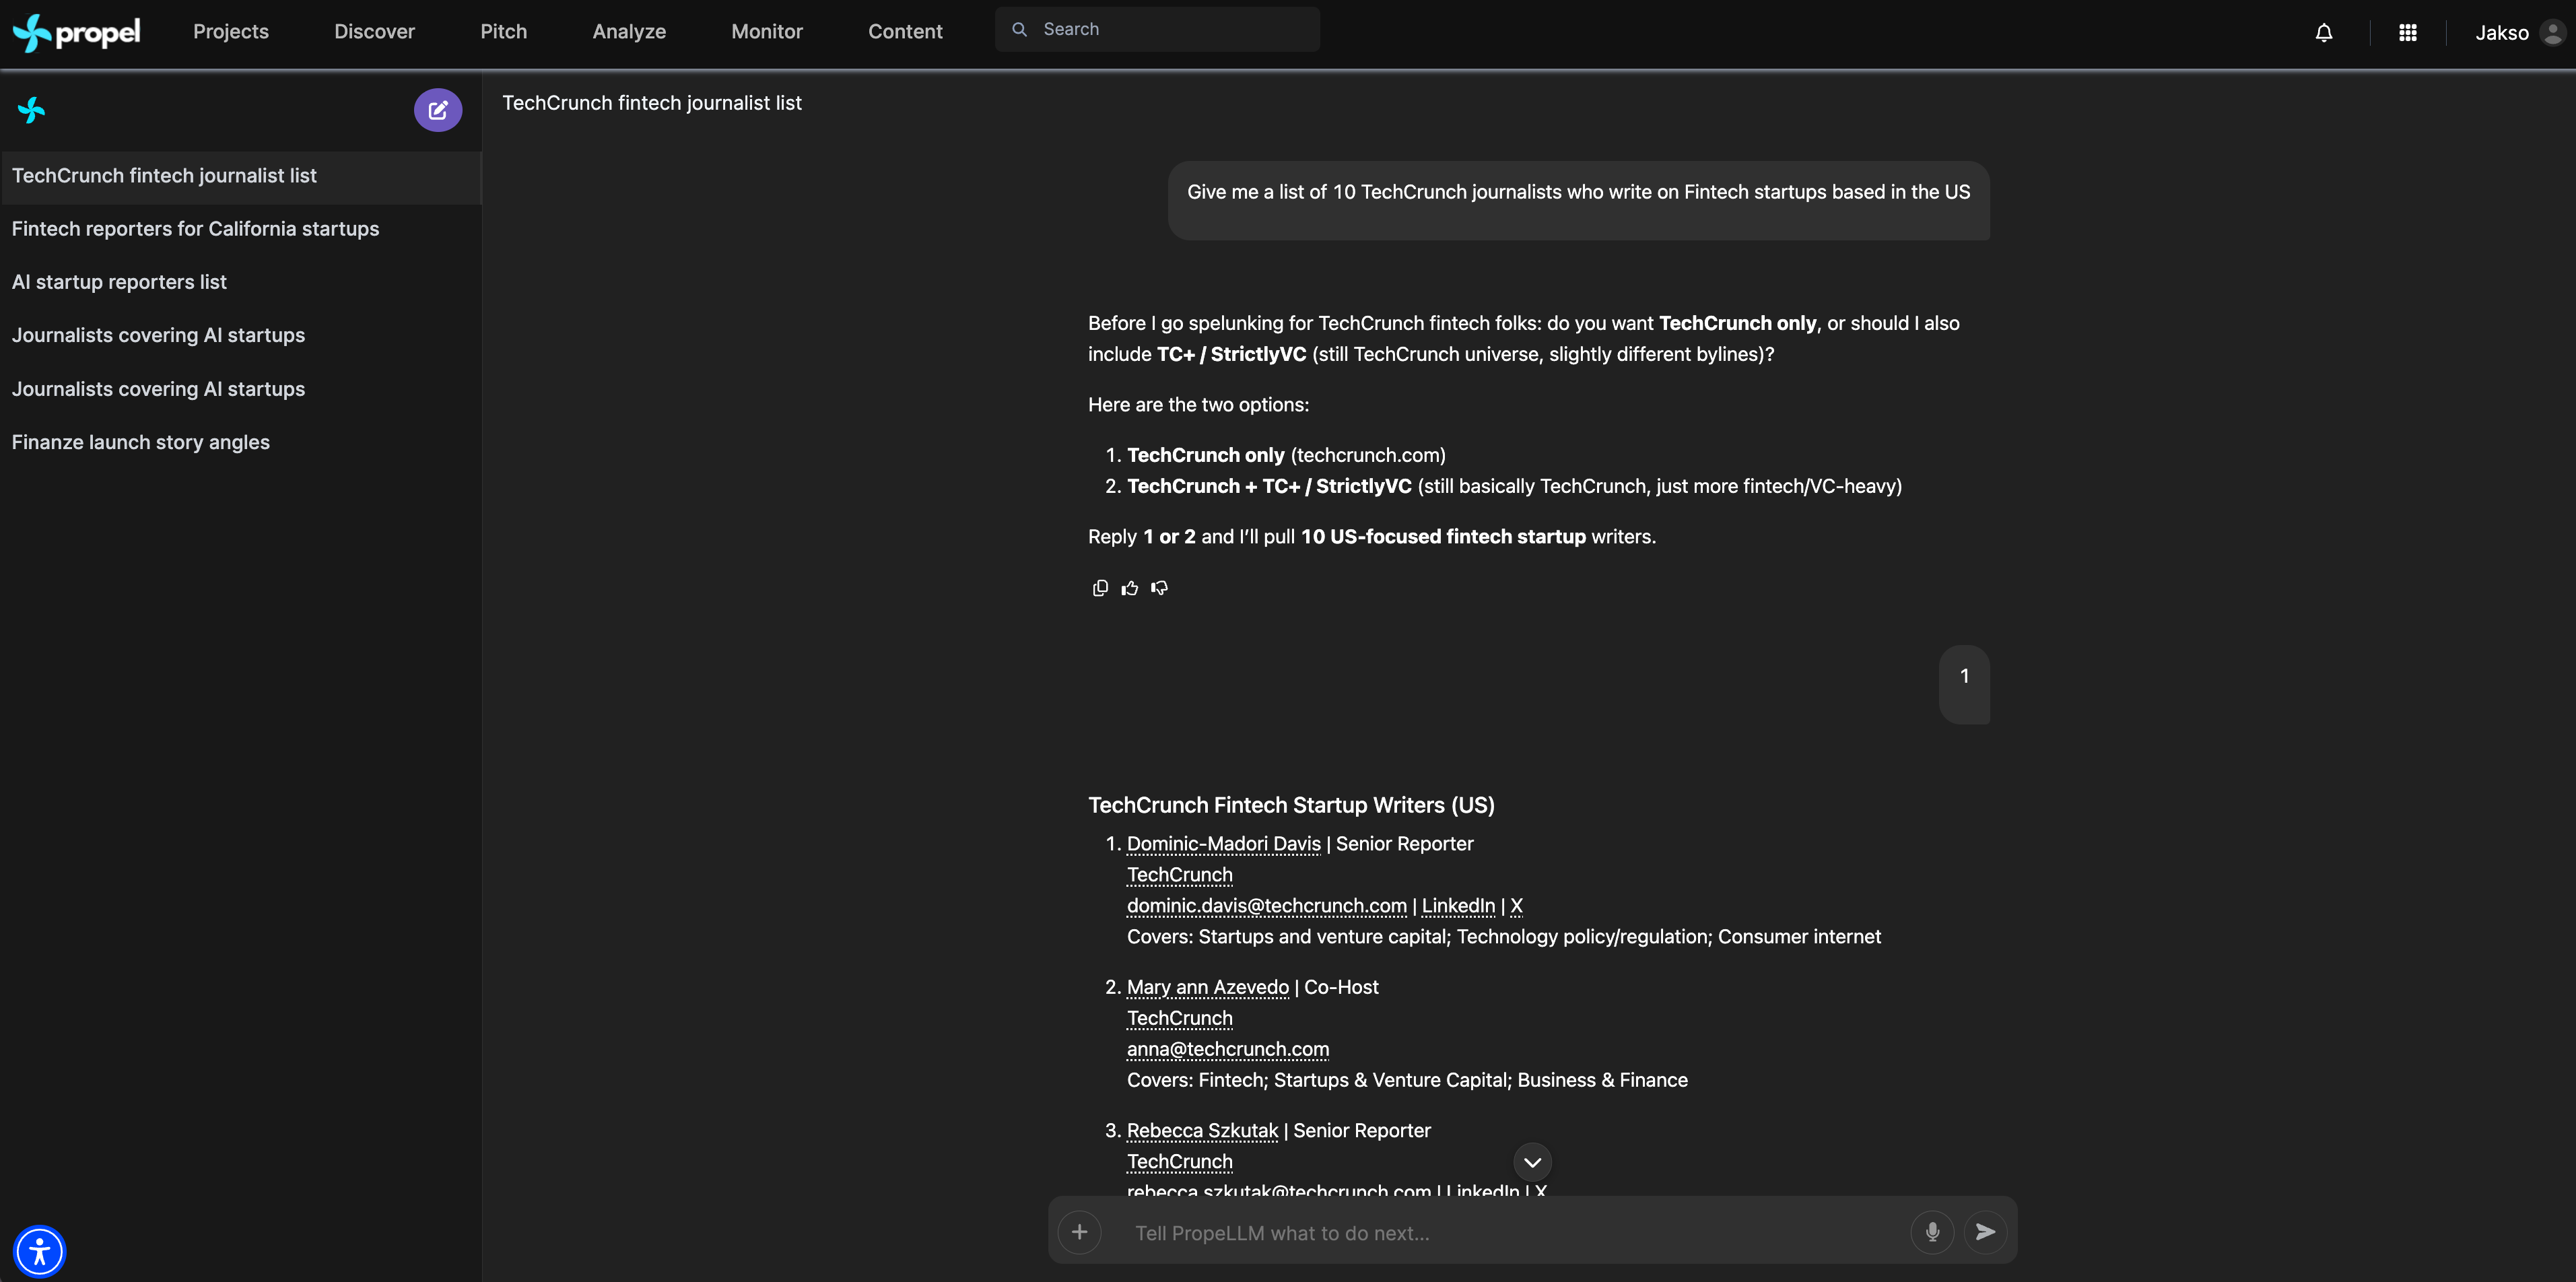Open Dominic-Madori Davis profile link

(x=1223, y=843)
